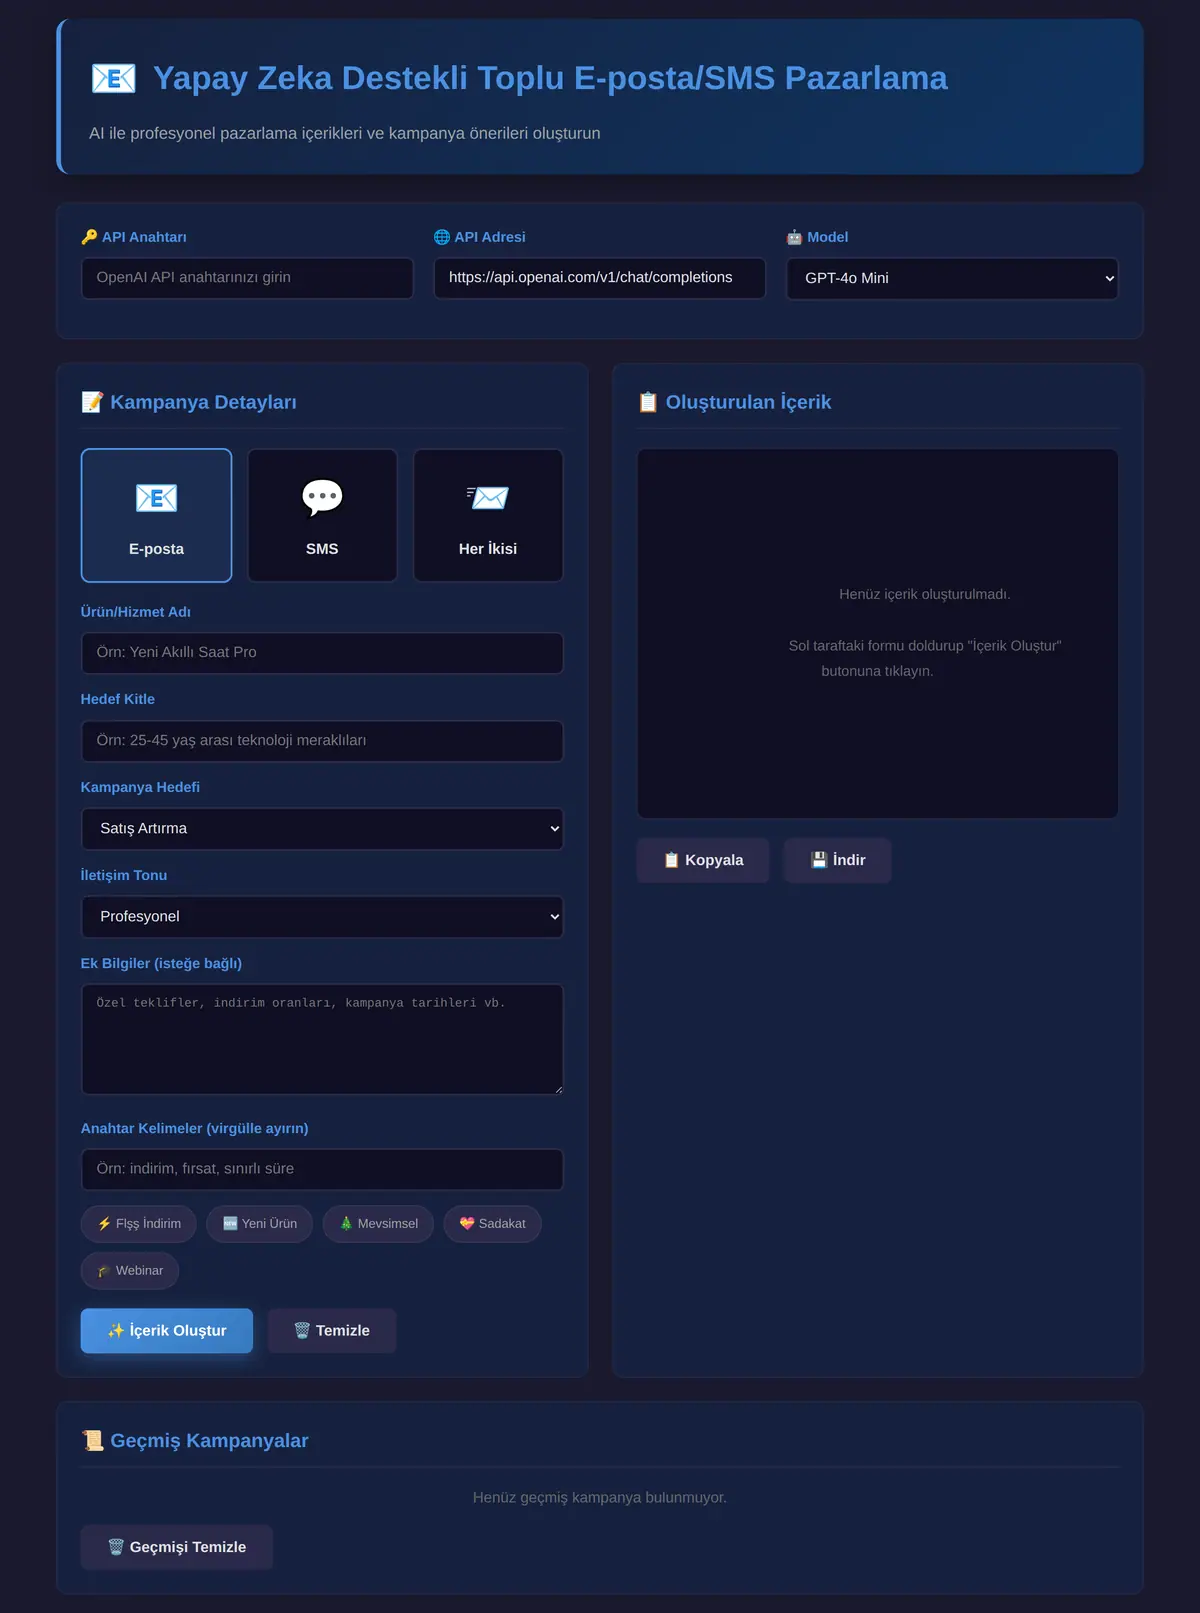This screenshot has width=1200, height=1613.
Task: Click the İçerik Oluştur button
Action: [167, 1331]
